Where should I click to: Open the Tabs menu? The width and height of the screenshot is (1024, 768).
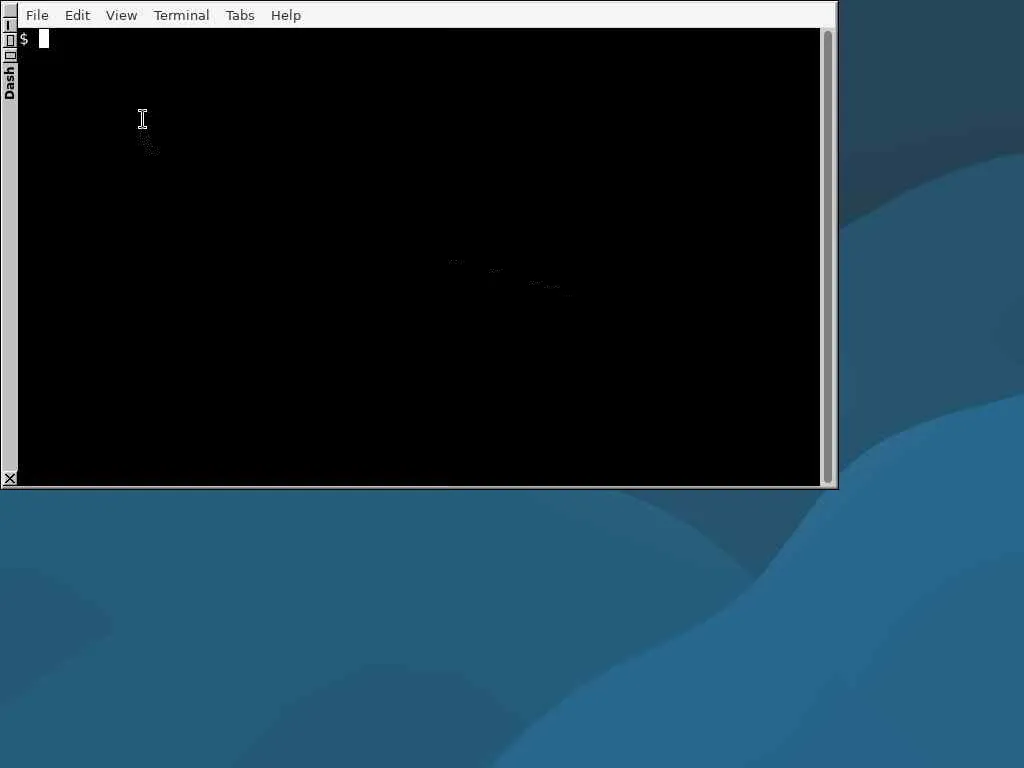pyautogui.click(x=240, y=15)
